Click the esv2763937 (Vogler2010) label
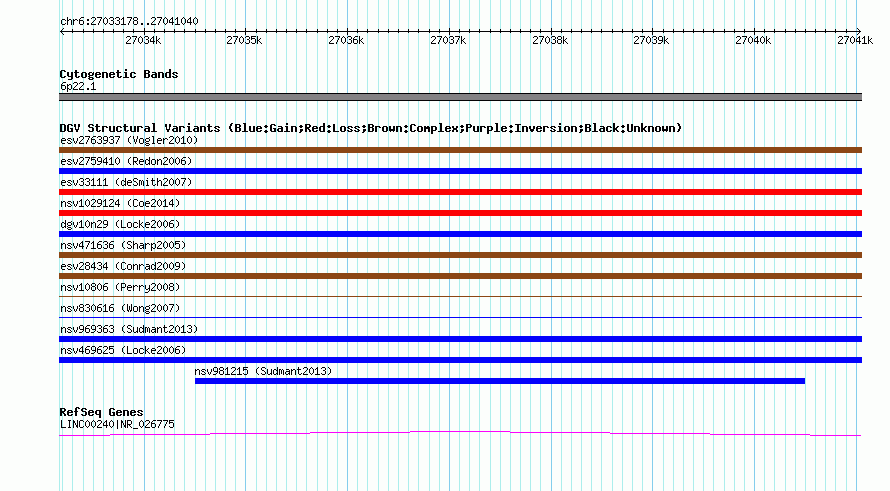 (x=129, y=140)
